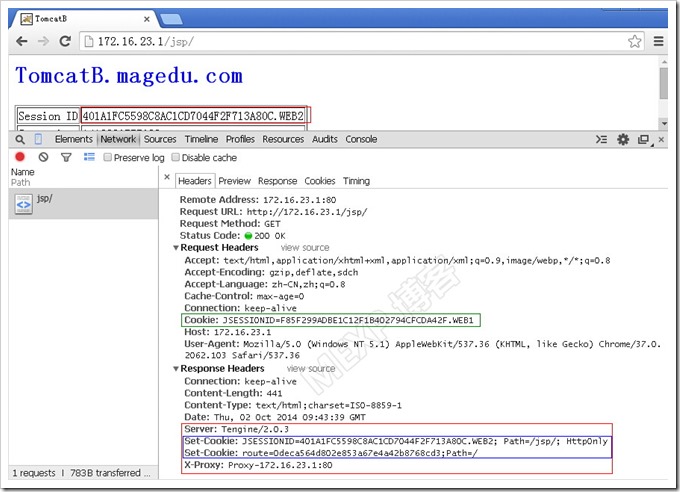
Task: Toggle the mobile device emulation icon
Action: [38, 139]
